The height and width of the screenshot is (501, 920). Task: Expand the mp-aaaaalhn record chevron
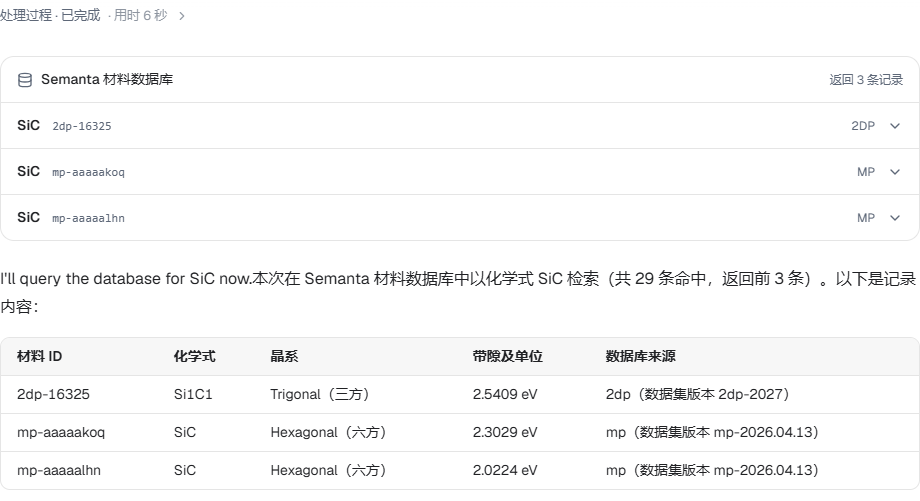coord(895,218)
